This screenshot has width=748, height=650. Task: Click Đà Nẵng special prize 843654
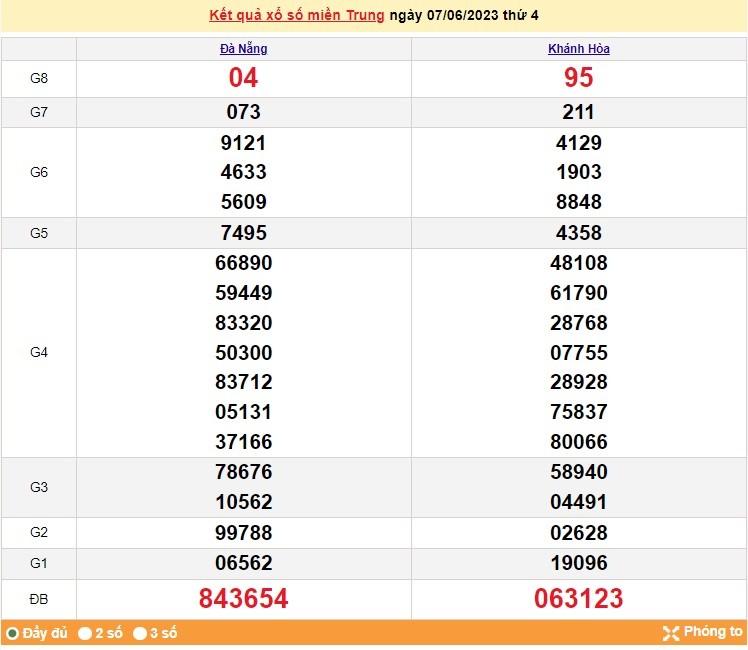pos(243,598)
